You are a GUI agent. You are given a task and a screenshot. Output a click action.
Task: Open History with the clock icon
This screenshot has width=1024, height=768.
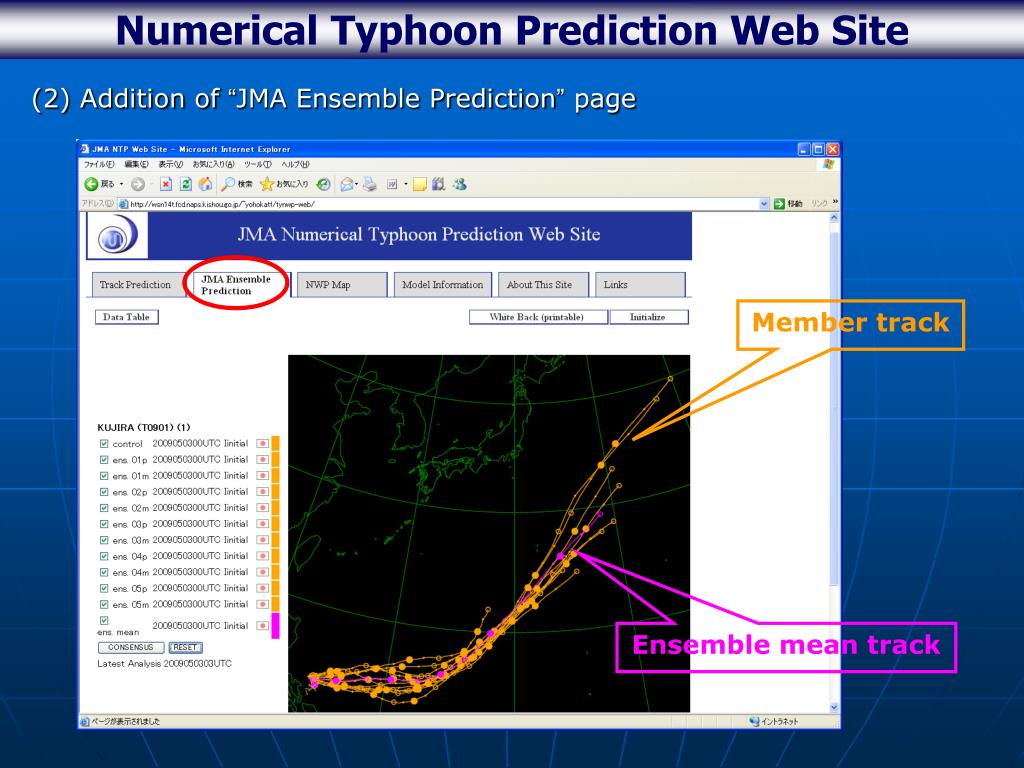[323, 185]
